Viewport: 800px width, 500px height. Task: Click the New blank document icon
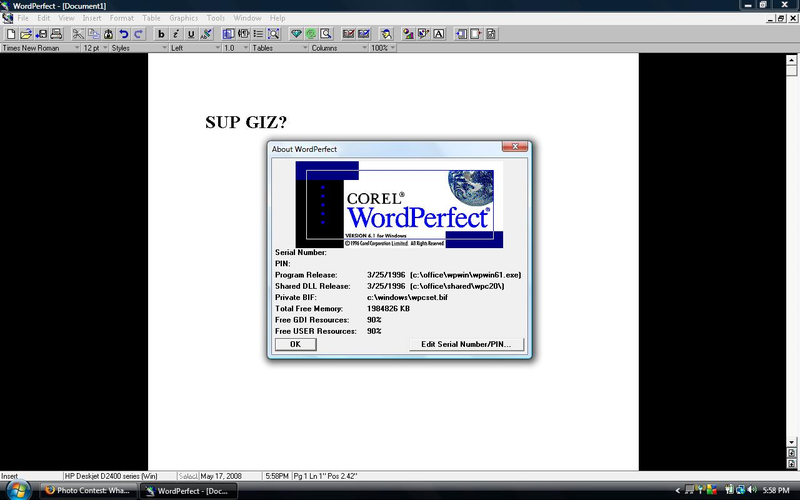(11, 34)
